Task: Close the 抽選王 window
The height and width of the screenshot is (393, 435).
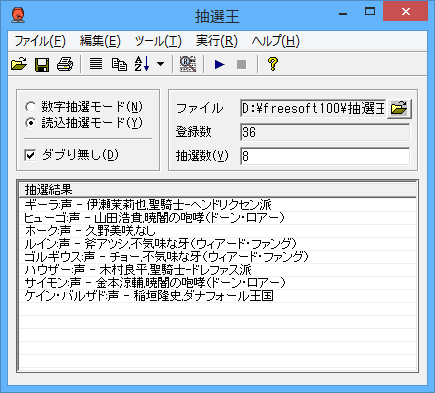Action: coord(406,12)
